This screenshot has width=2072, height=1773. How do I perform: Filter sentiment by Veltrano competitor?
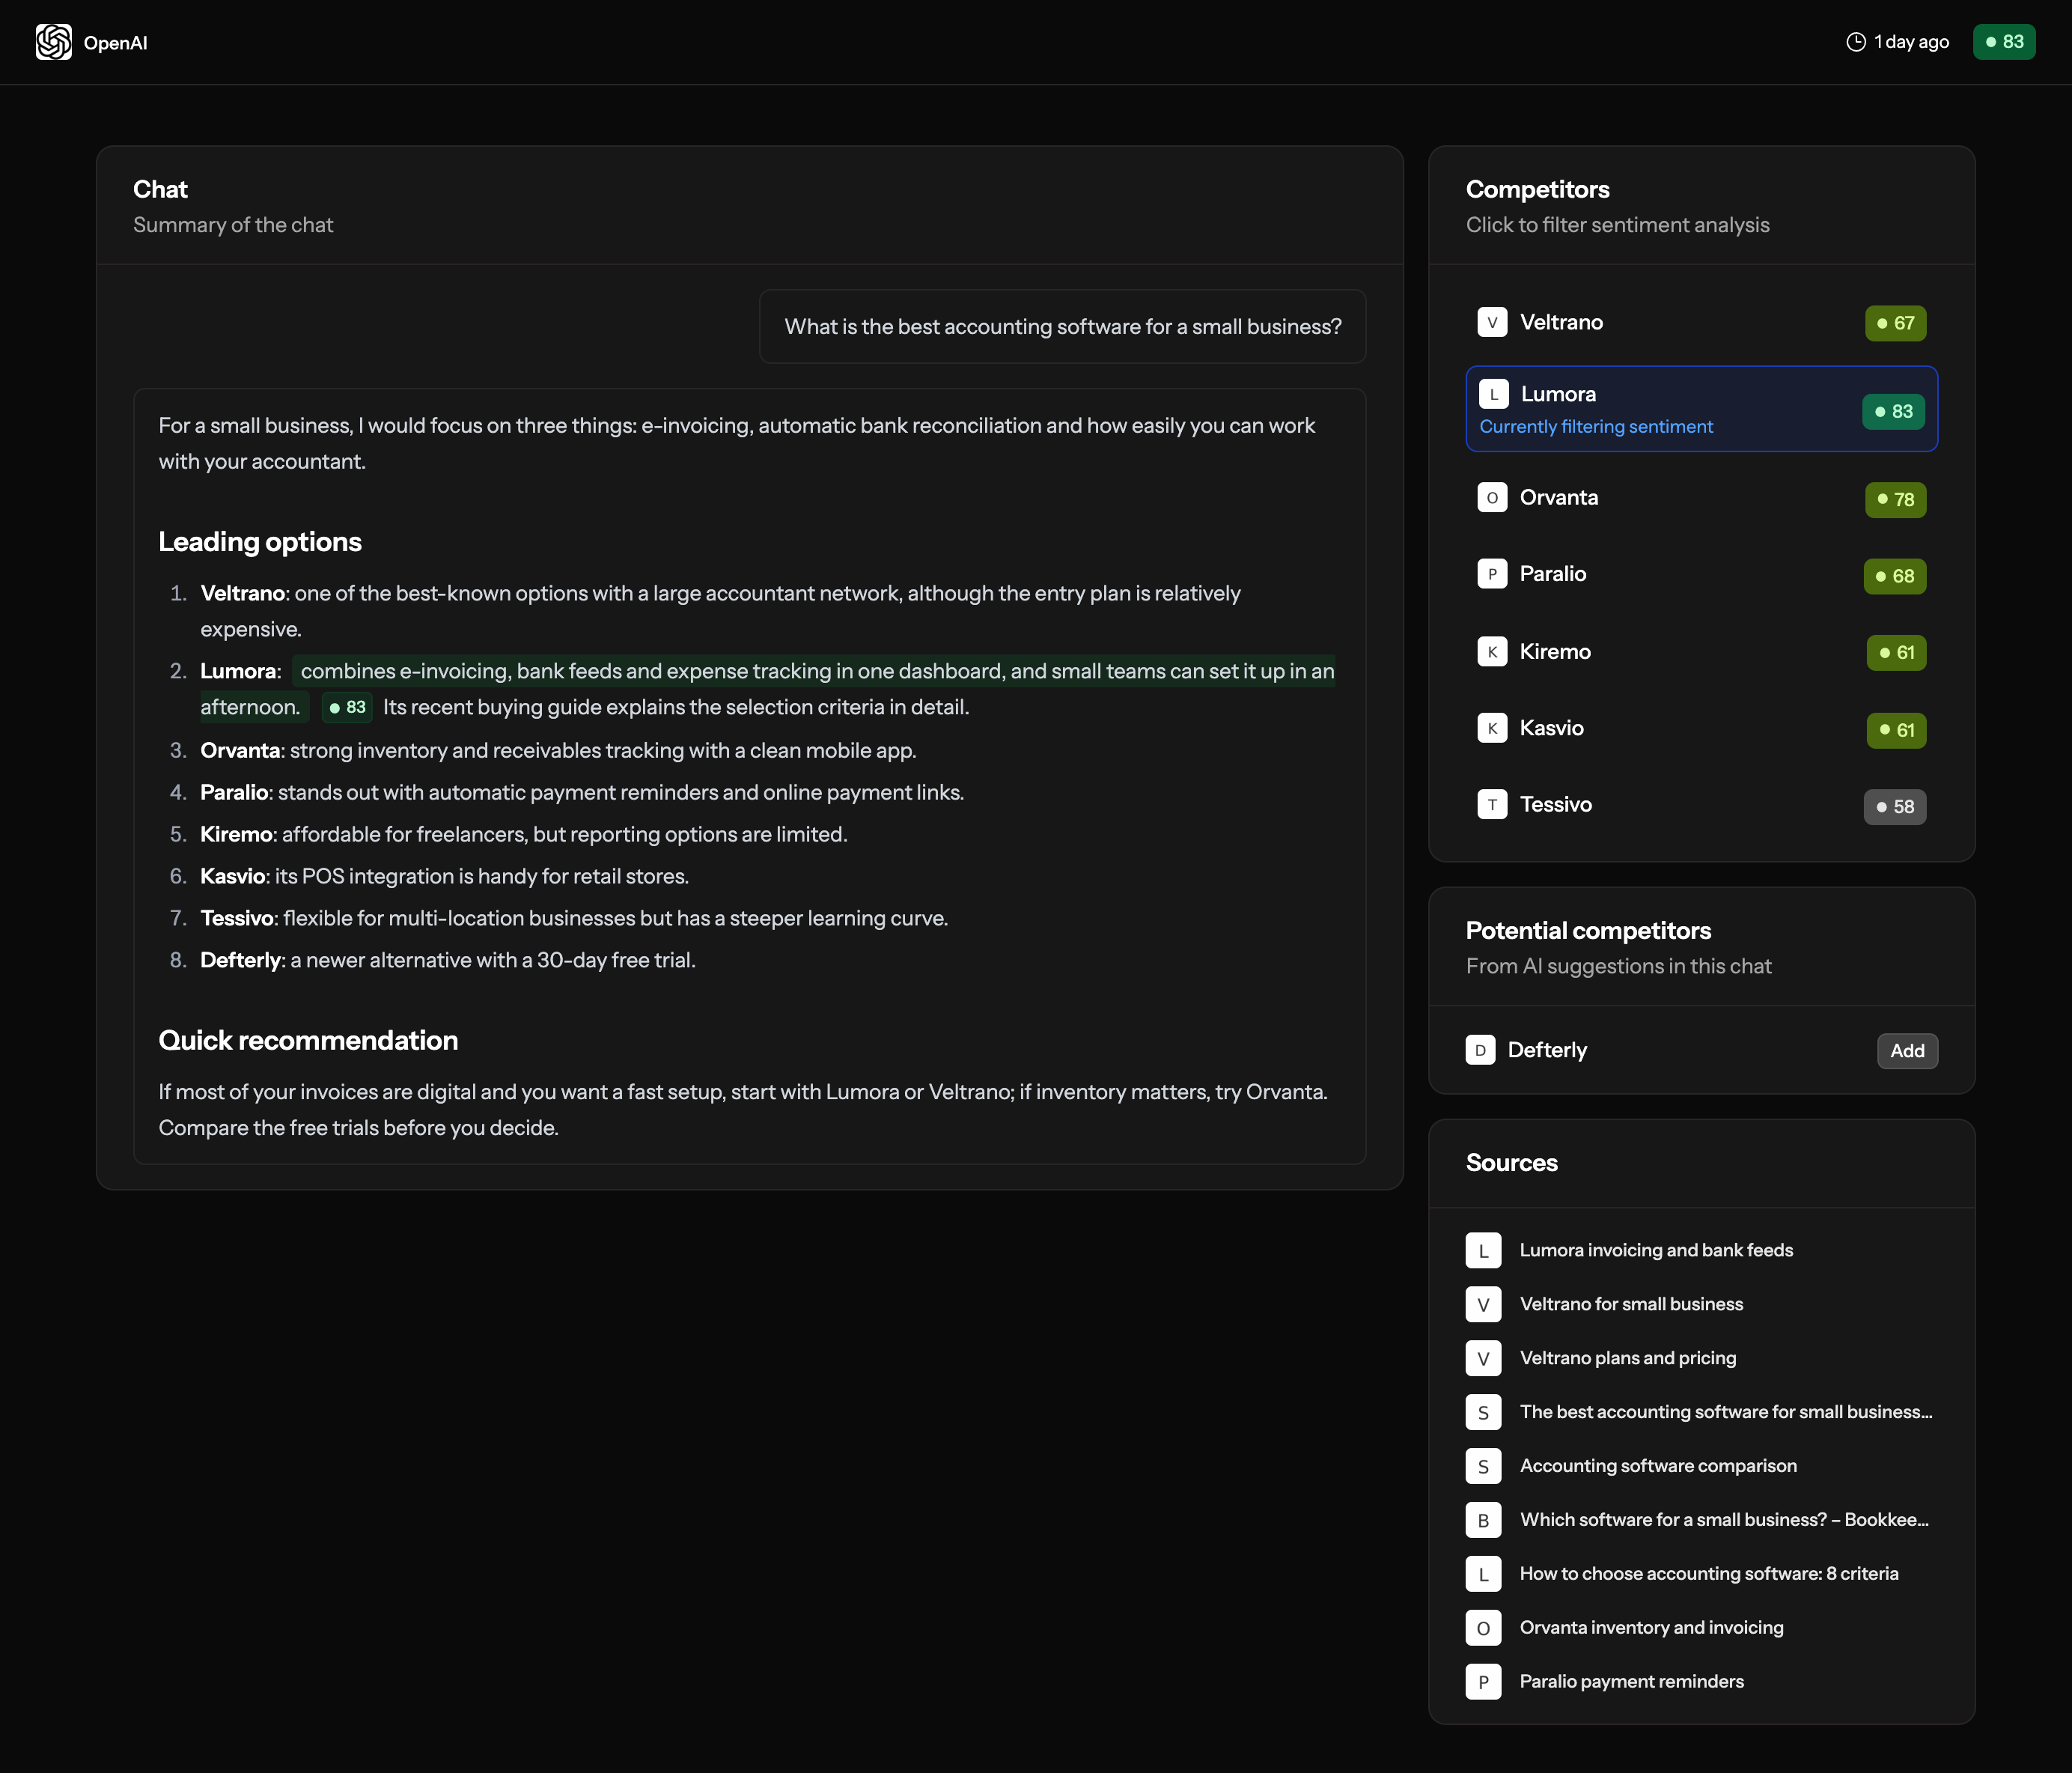tap(1701, 323)
